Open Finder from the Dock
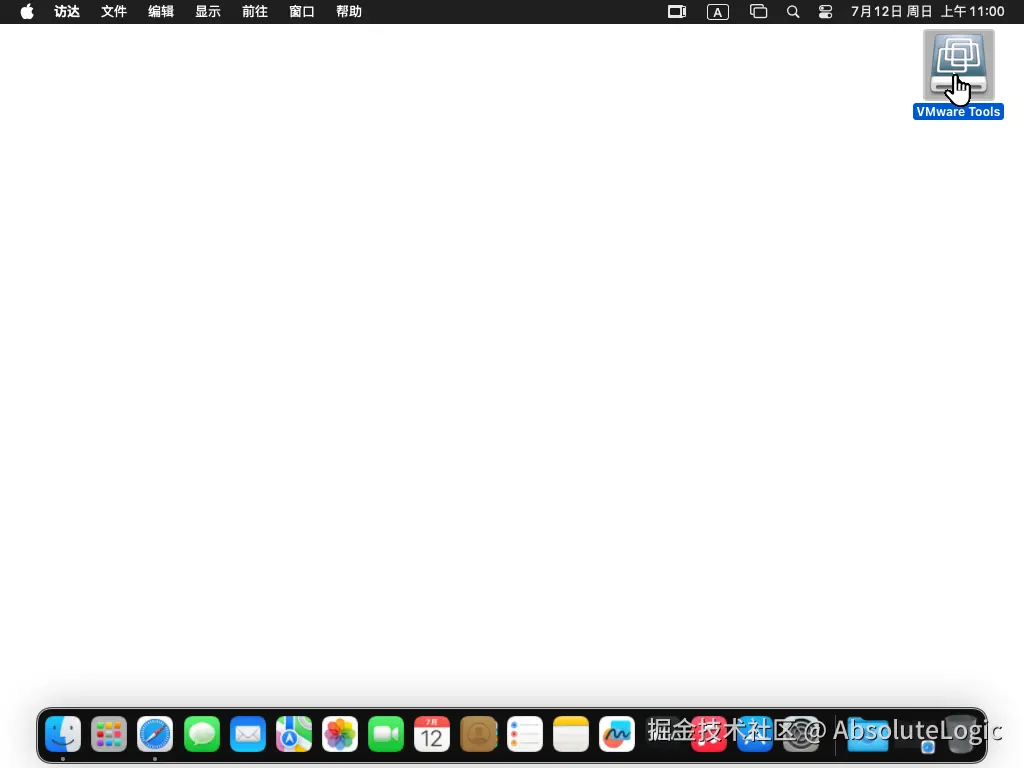This screenshot has height=768, width=1024. click(63, 734)
